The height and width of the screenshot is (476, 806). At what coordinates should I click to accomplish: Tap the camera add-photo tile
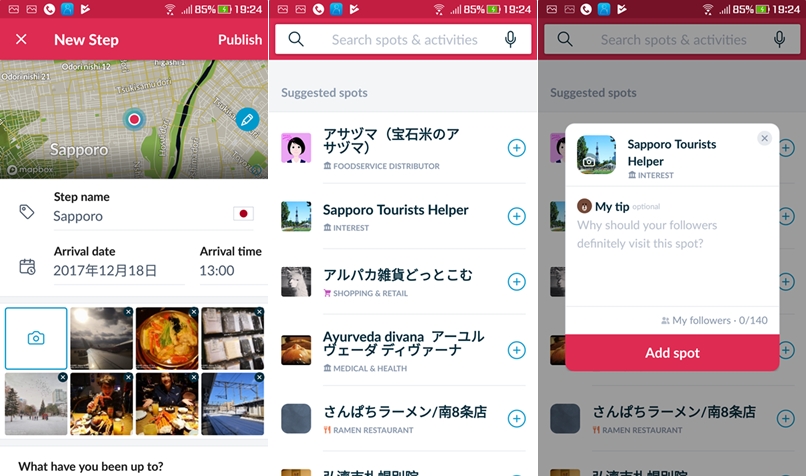[36, 338]
